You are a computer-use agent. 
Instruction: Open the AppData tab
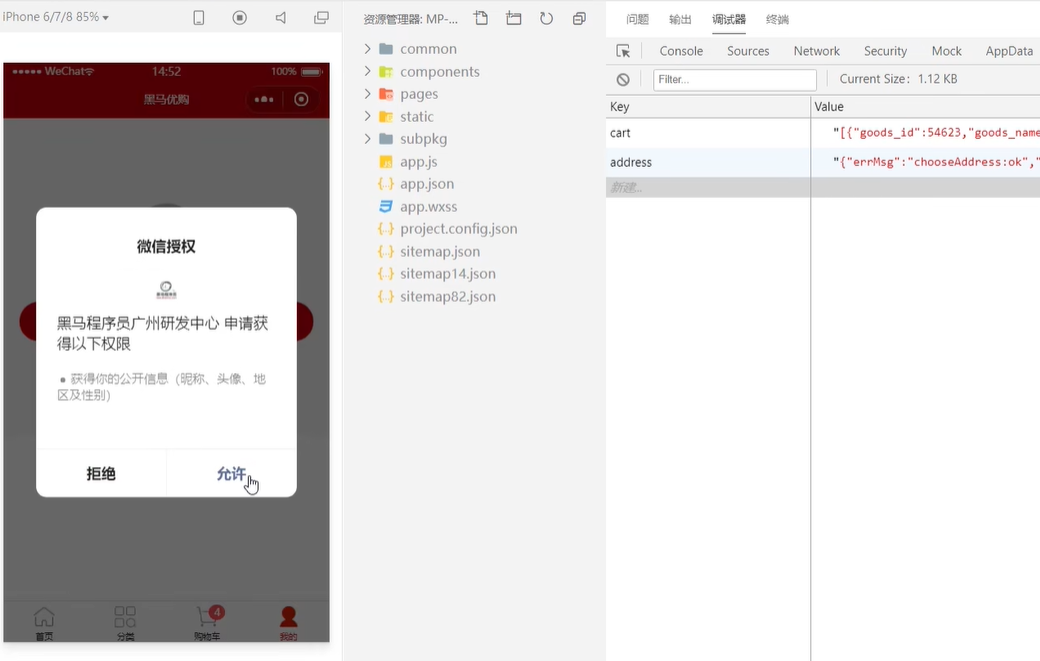pyautogui.click(x=1009, y=51)
